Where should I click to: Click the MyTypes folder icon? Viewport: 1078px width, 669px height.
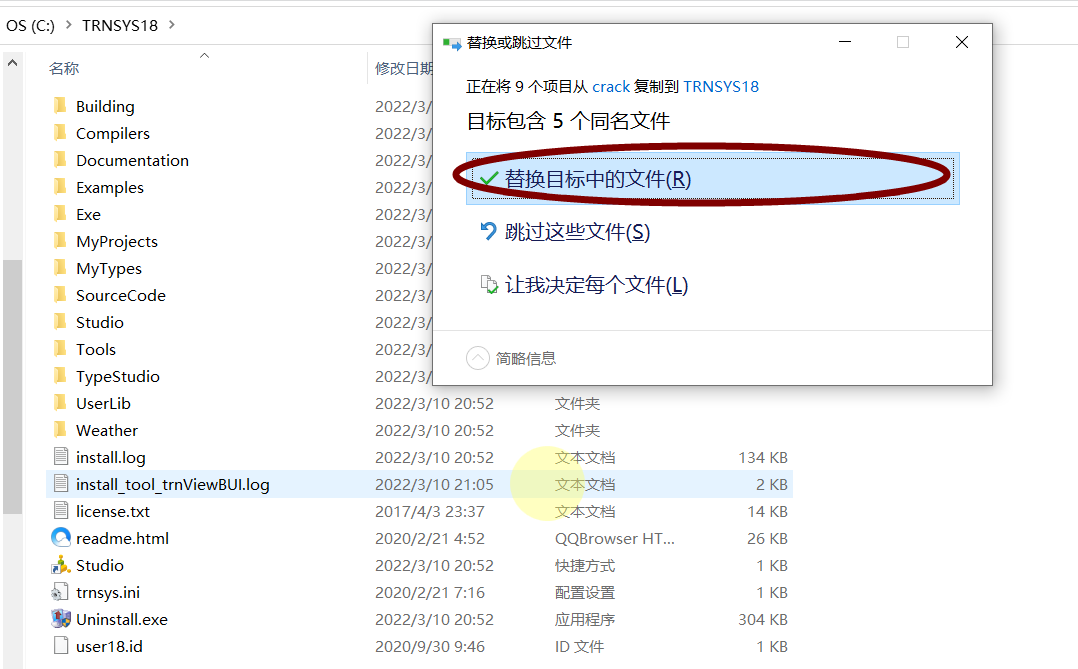point(60,268)
